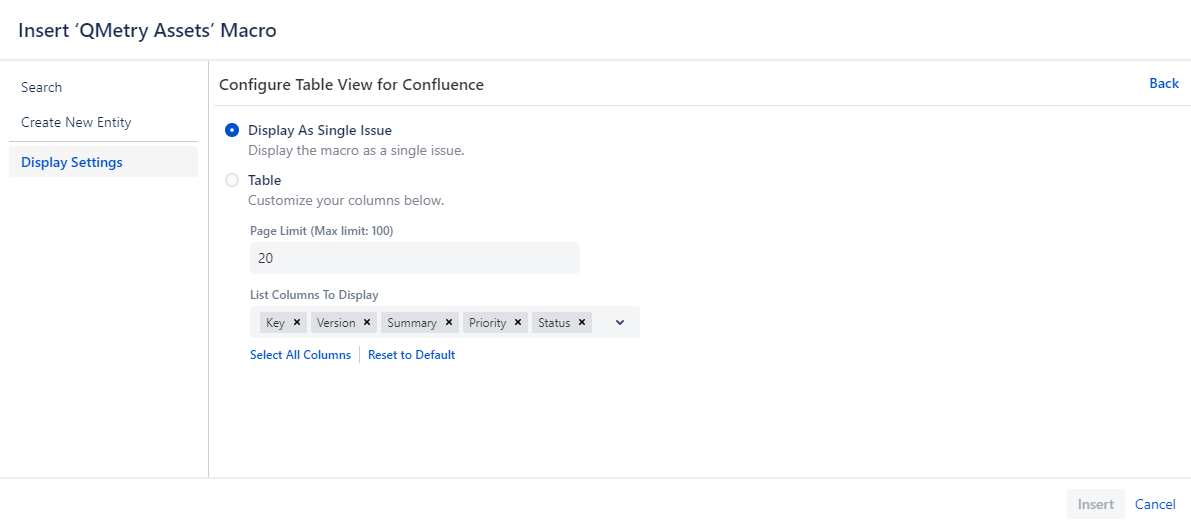
Task: Remove the Summary column tag
Action: tap(448, 323)
